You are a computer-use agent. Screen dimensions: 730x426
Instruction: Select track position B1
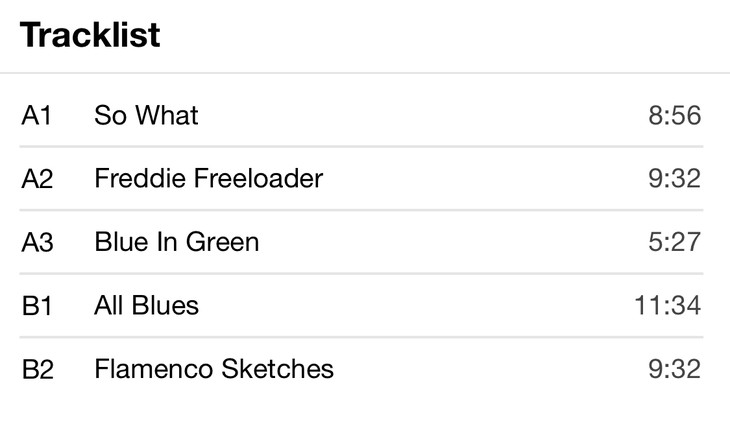point(36,305)
